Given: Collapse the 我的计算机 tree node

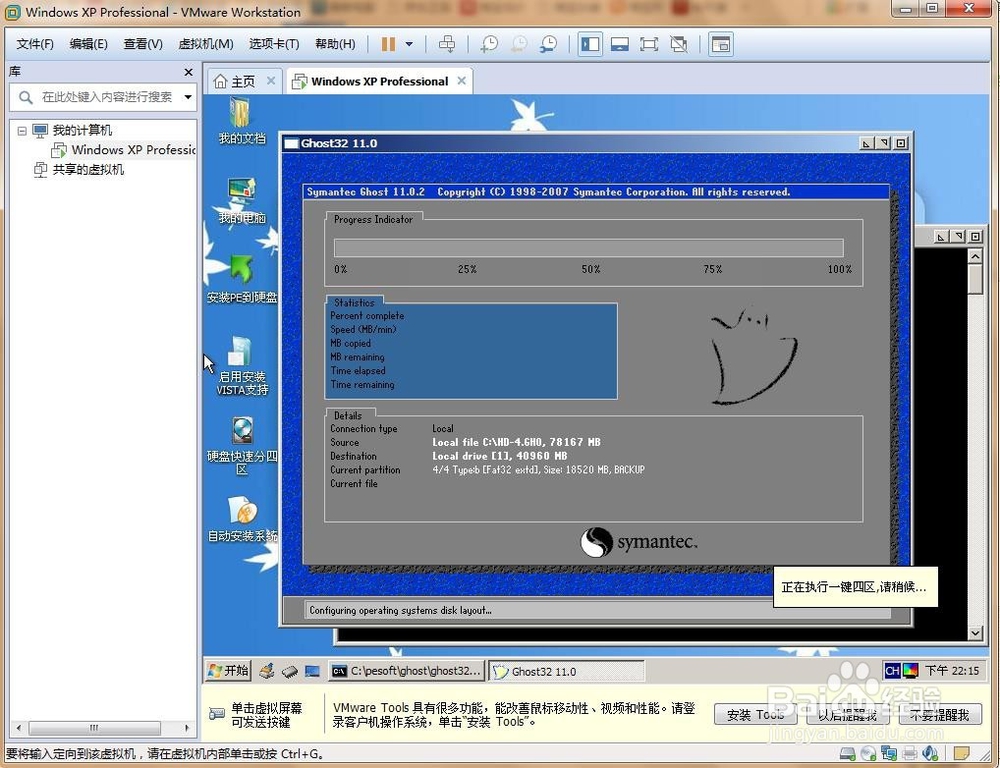Looking at the screenshot, I should coord(22,131).
